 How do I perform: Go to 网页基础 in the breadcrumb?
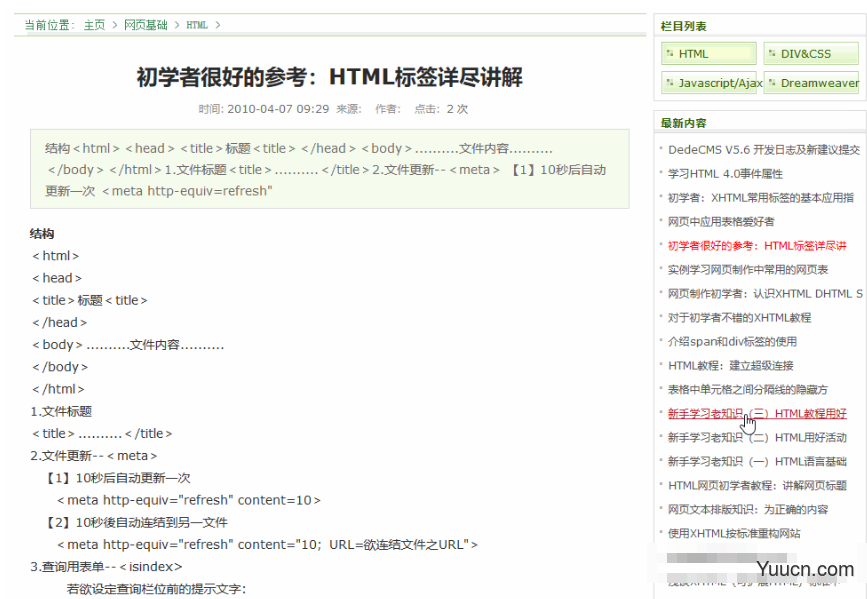tap(146, 25)
